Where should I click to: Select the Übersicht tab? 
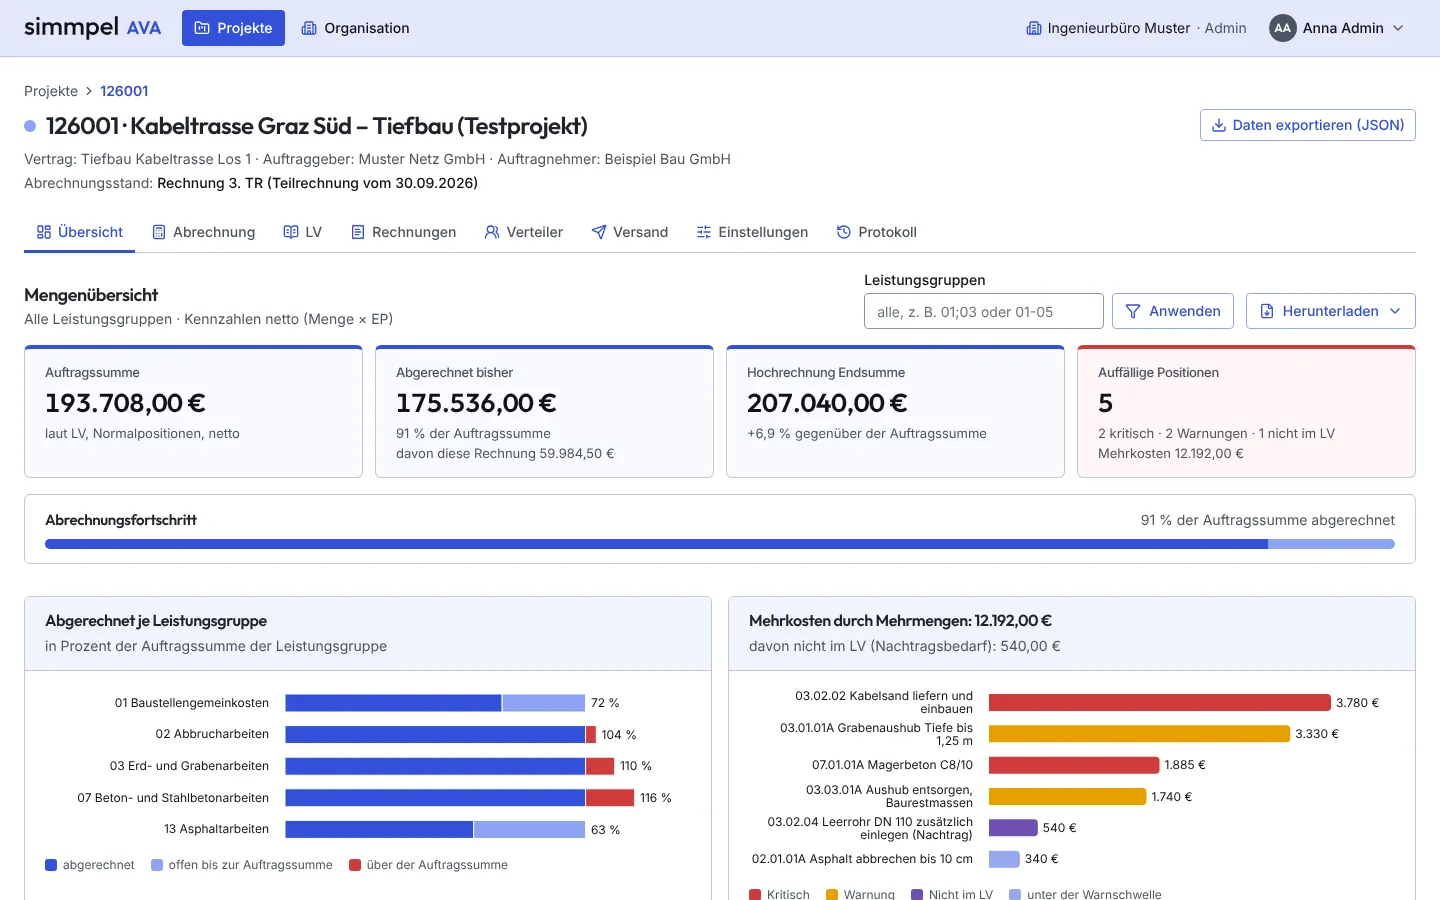(x=80, y=232)
